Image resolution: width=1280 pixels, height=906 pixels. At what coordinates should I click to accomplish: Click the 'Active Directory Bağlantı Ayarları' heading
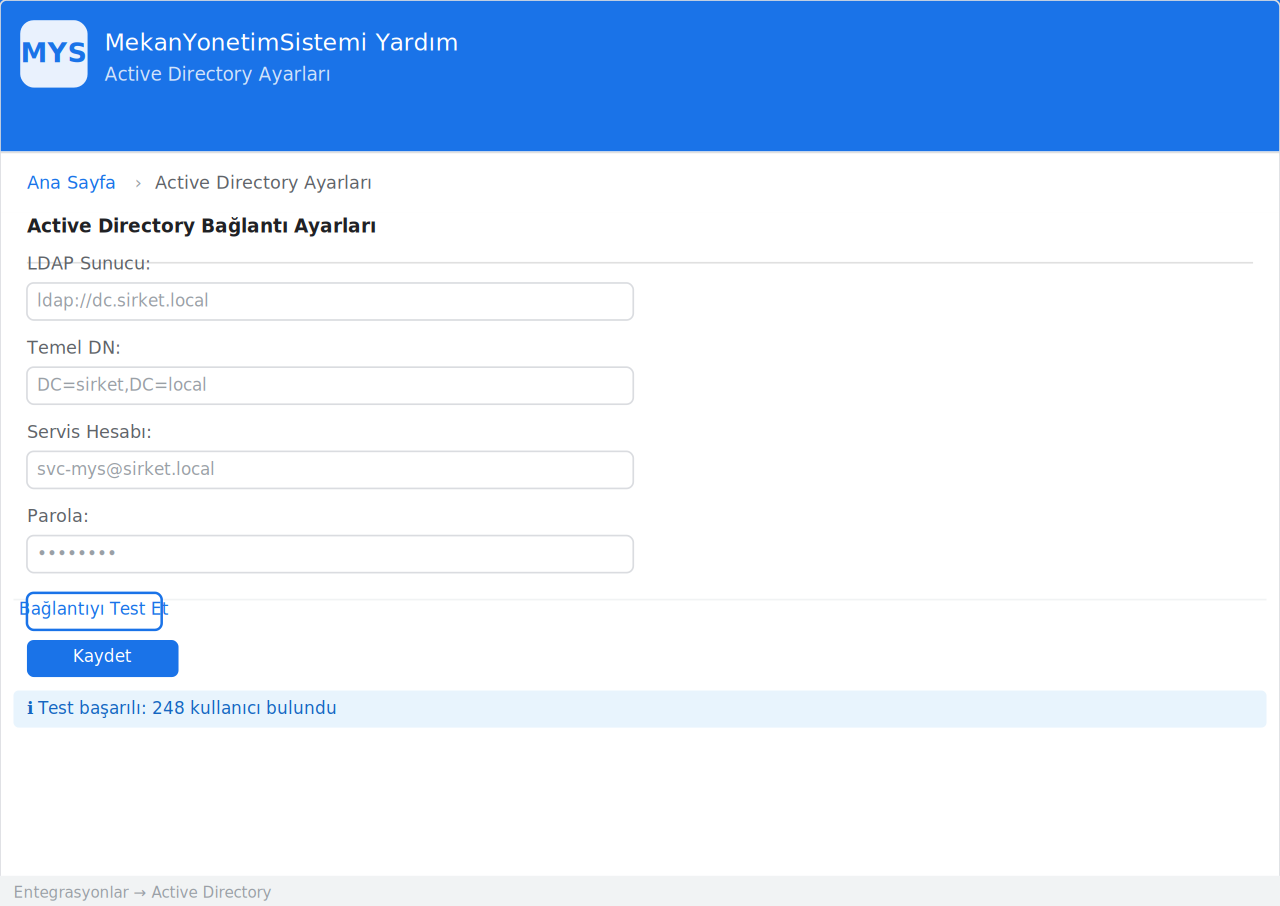point(201,226)
